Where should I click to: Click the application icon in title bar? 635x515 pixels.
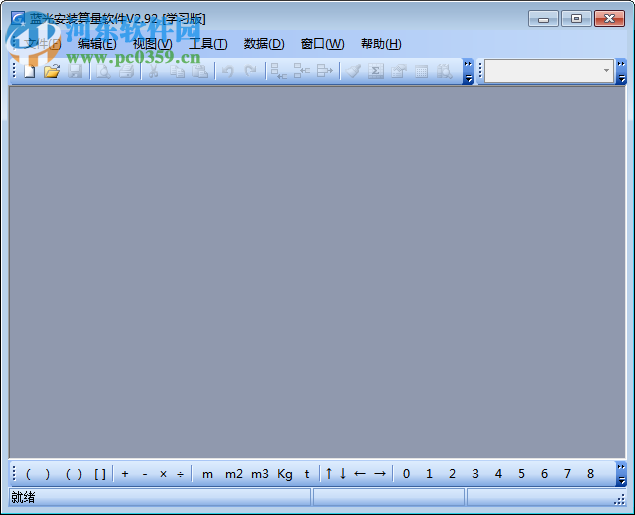[18, 19]
